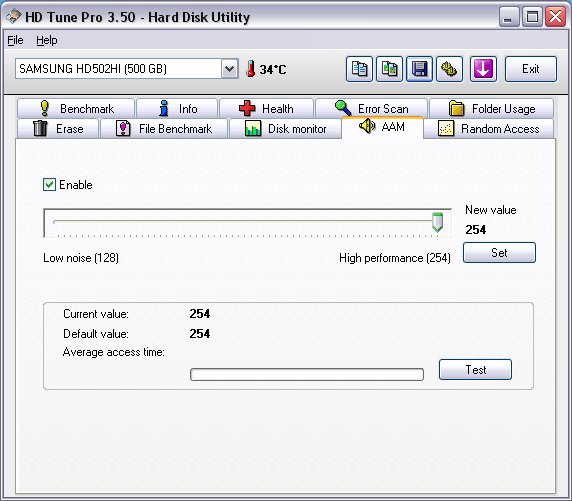Click the thermometer temperature icon
This screenshot has height=501, width=572.
coord(250,69)
